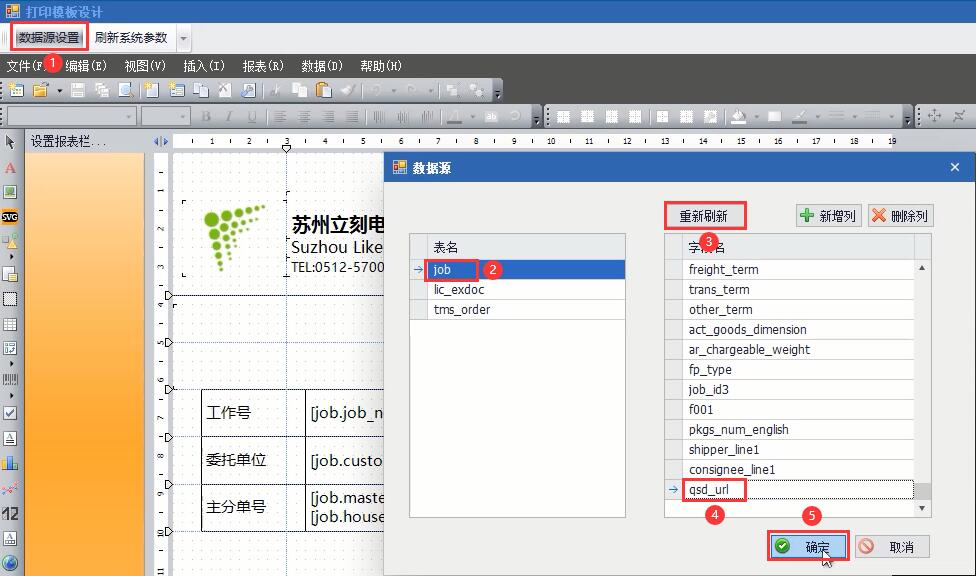Select the text object tool
This screenshot has width=976, height=576.
tap(10, 168)
